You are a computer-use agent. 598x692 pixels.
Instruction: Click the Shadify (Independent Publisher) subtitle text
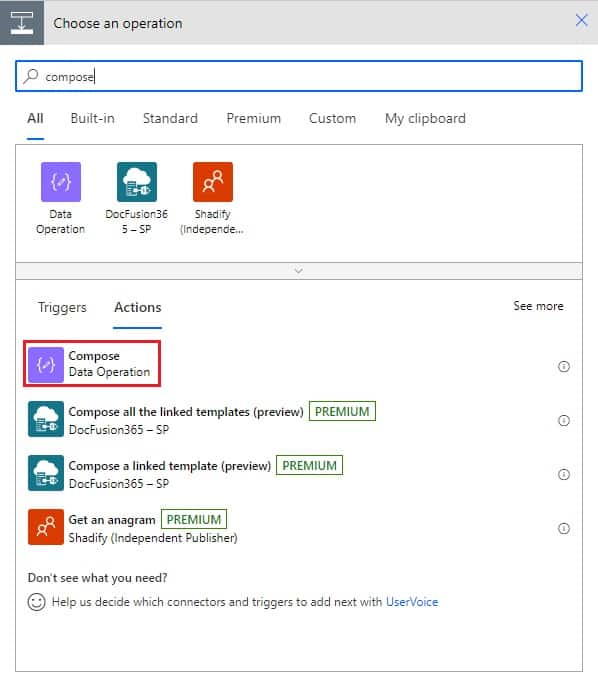153,538
